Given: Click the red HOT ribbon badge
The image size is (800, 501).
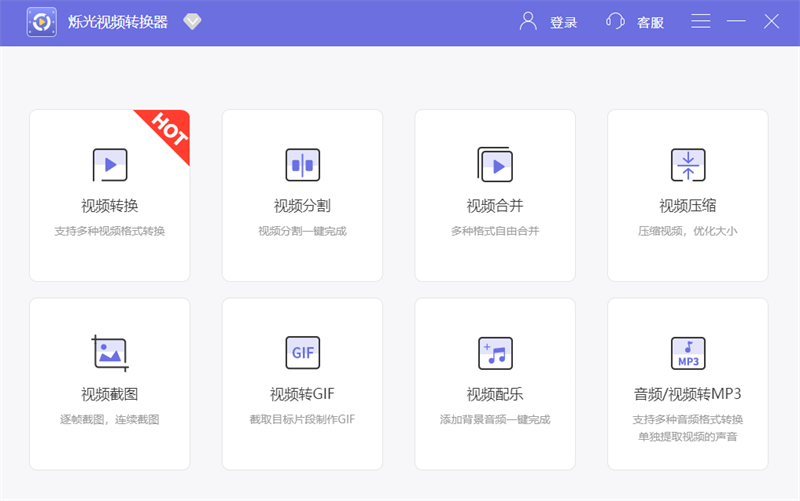Looking at the screenshot, I should [169, 130].
